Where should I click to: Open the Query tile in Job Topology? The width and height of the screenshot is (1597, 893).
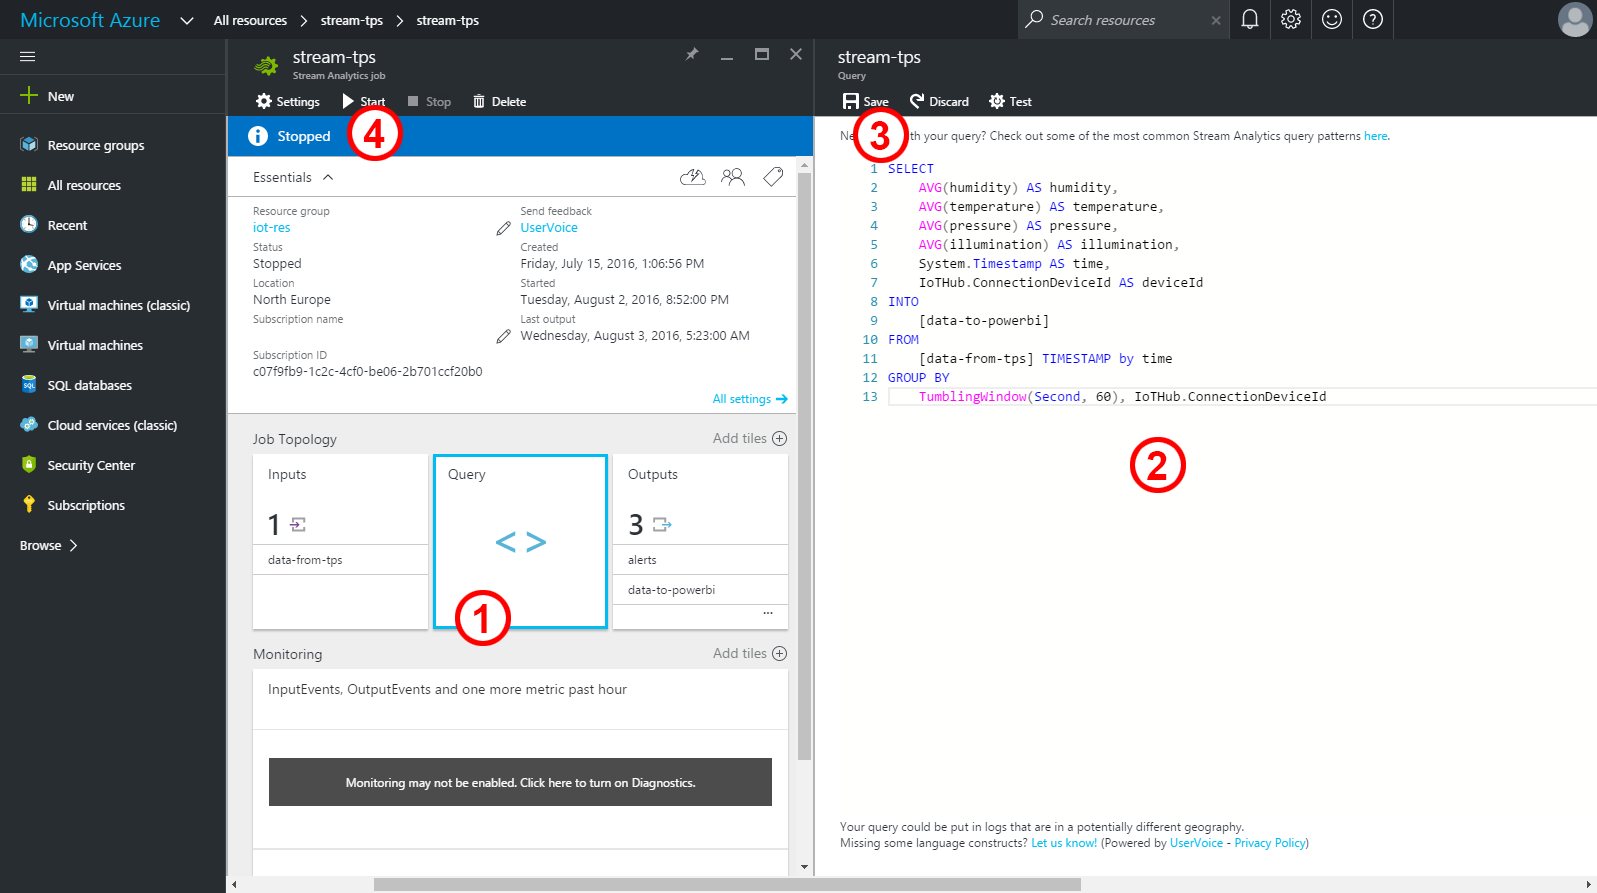520,541
